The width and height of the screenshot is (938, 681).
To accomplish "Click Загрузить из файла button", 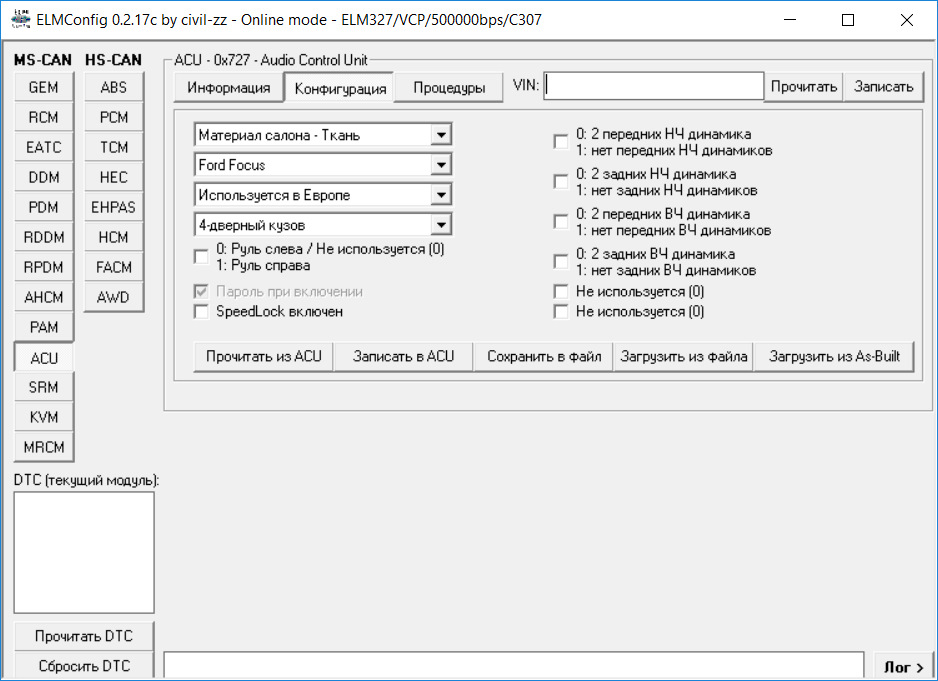I will coord(684,357).
